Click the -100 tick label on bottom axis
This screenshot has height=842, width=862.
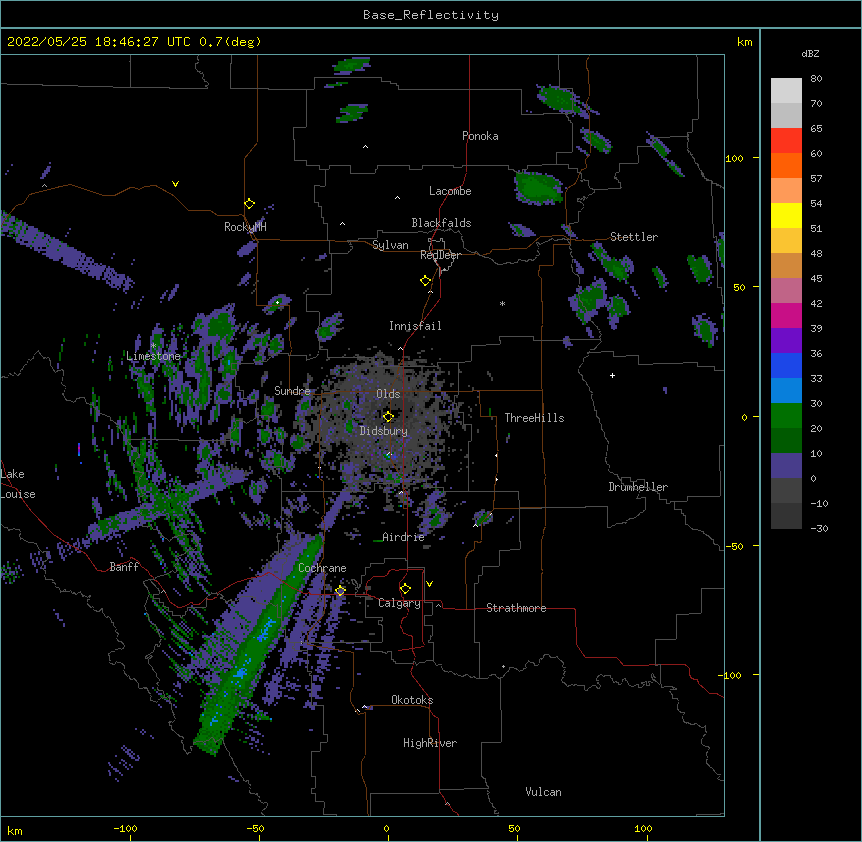click(125, 828)
